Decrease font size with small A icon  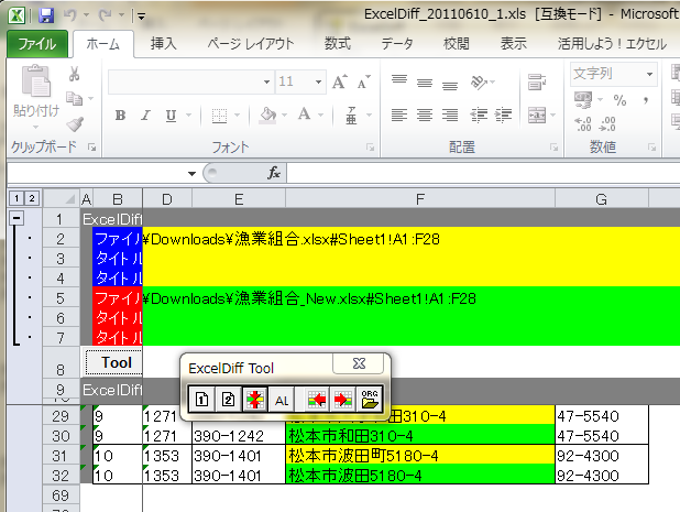pyautogui.click(x=363, y=82)
